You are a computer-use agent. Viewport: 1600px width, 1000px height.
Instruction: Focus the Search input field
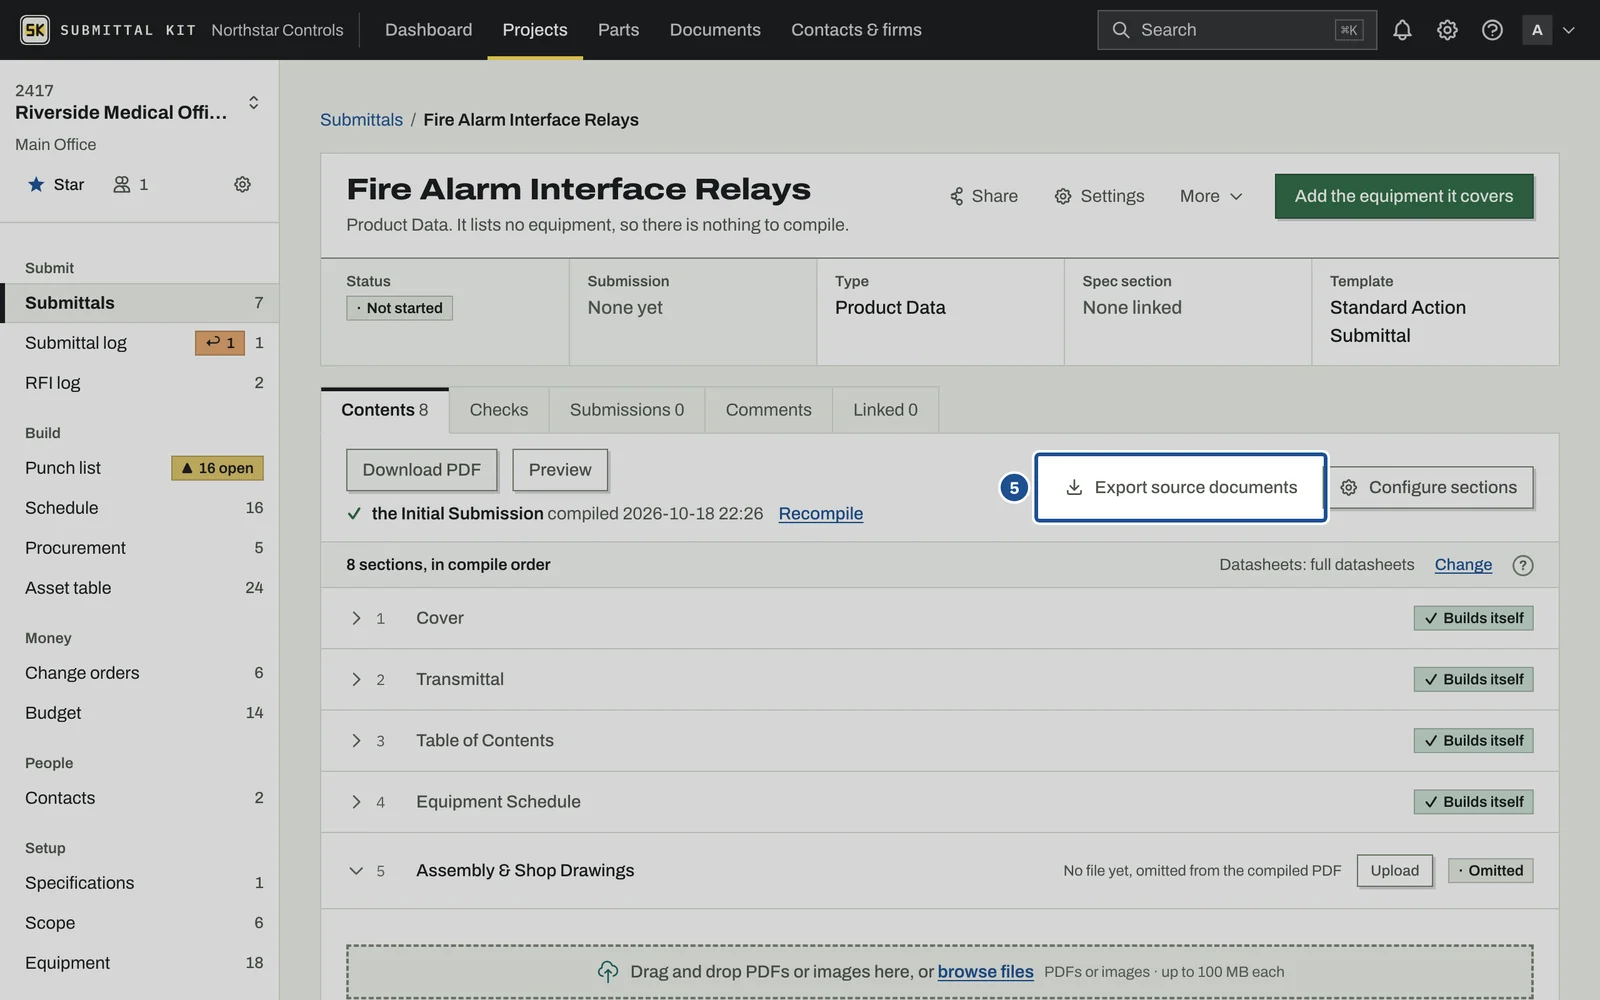point(1237,30)
